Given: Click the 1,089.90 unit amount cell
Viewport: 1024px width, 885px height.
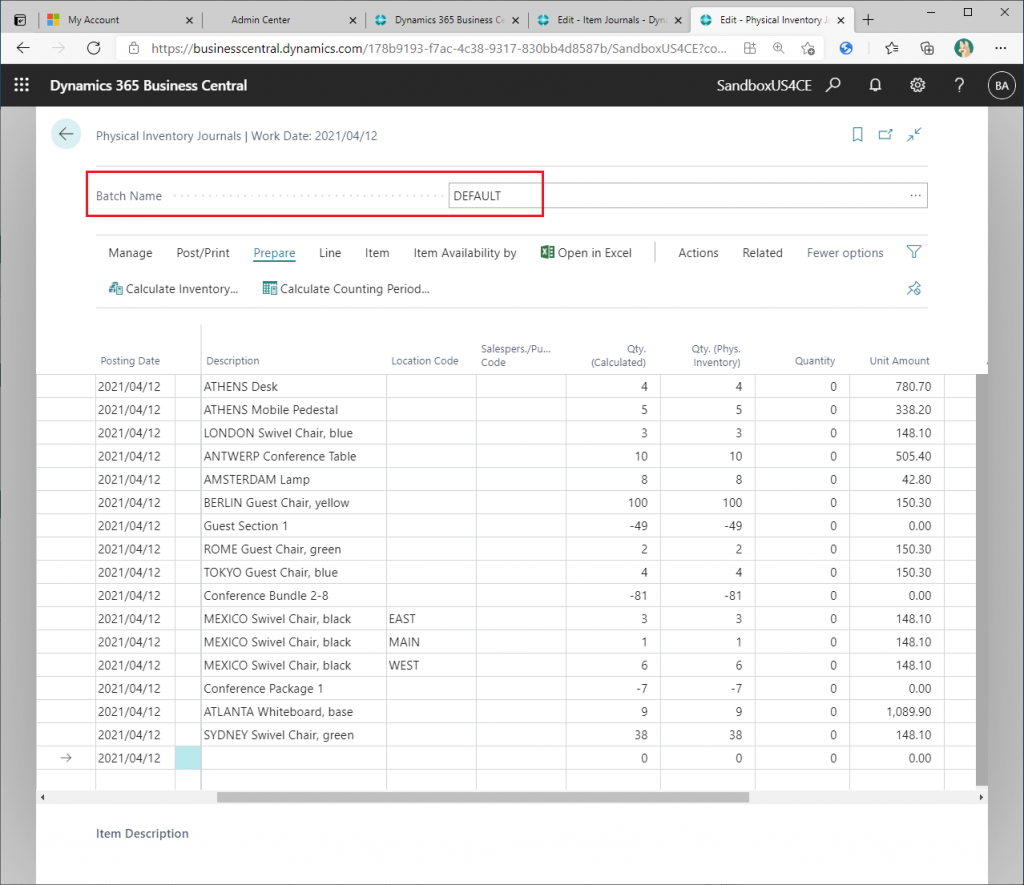Looking at the screenshot, I should (x=897, y=711).
